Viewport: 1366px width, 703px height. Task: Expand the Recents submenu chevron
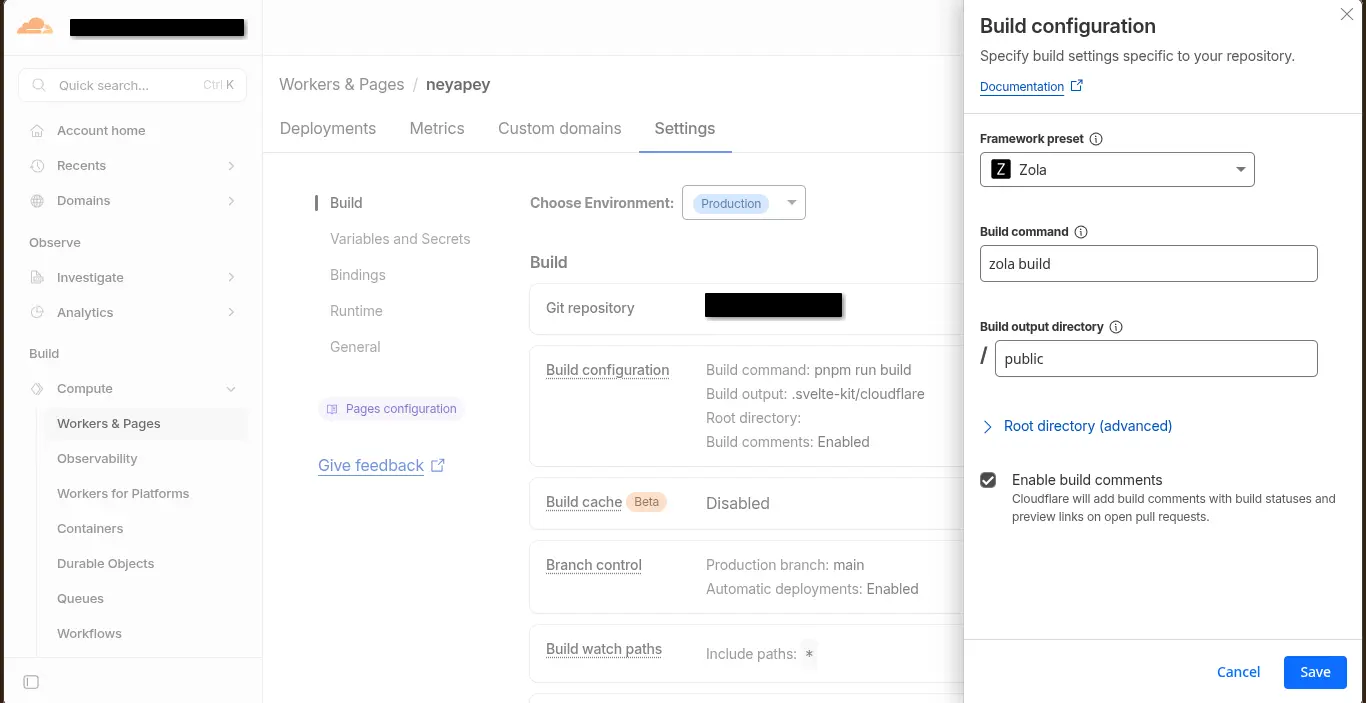pyautogui.click(x=231, y=166)
